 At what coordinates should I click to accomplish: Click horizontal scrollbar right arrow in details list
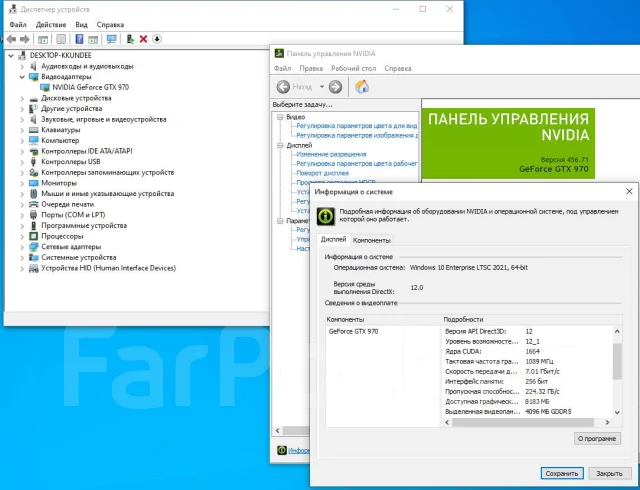tap(607, 422)
